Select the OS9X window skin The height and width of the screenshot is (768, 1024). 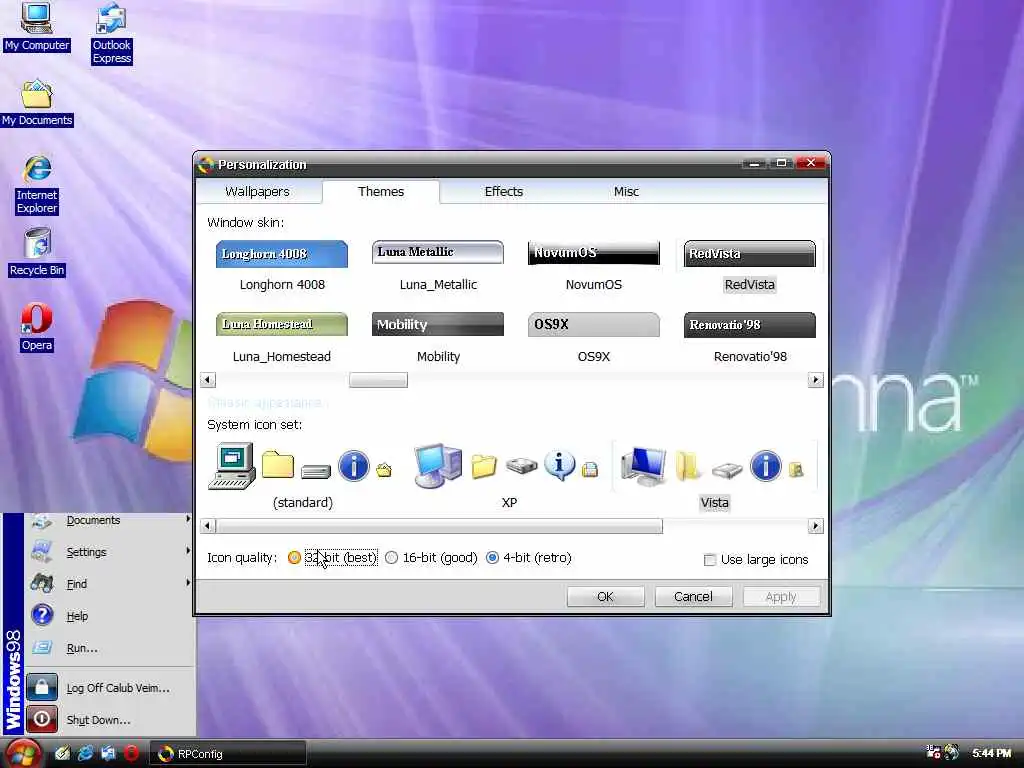(594, 338)
